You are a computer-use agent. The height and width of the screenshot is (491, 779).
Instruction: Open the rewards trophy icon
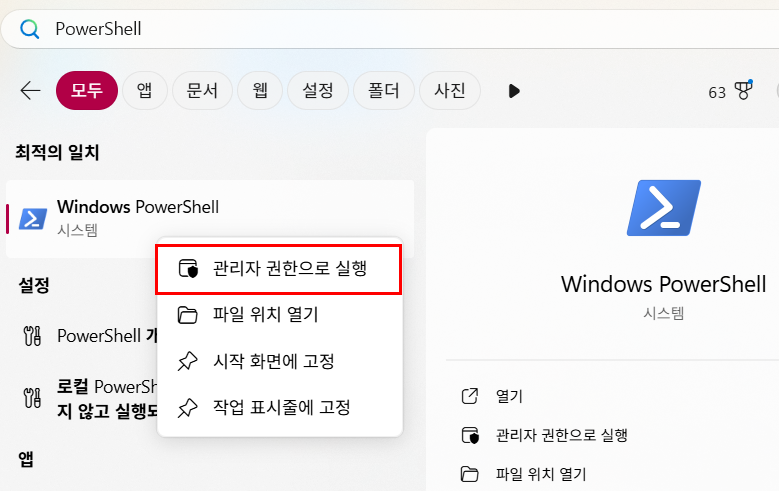[x=744, y=90]
